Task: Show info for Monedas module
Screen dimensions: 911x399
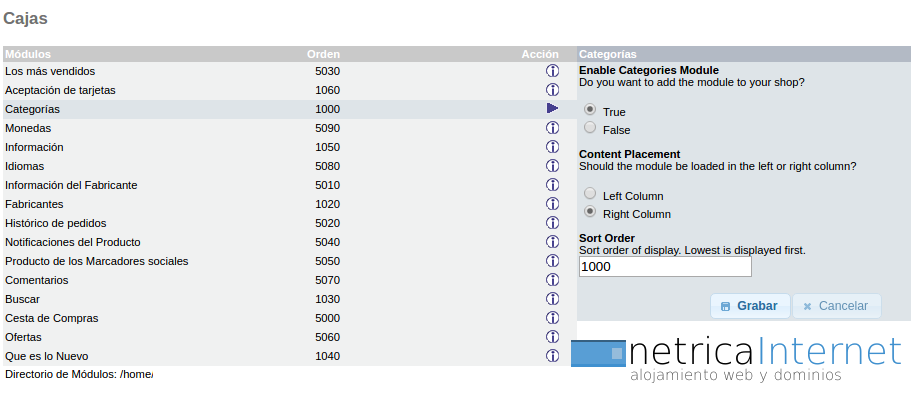Action: click(x=552, y=128)
